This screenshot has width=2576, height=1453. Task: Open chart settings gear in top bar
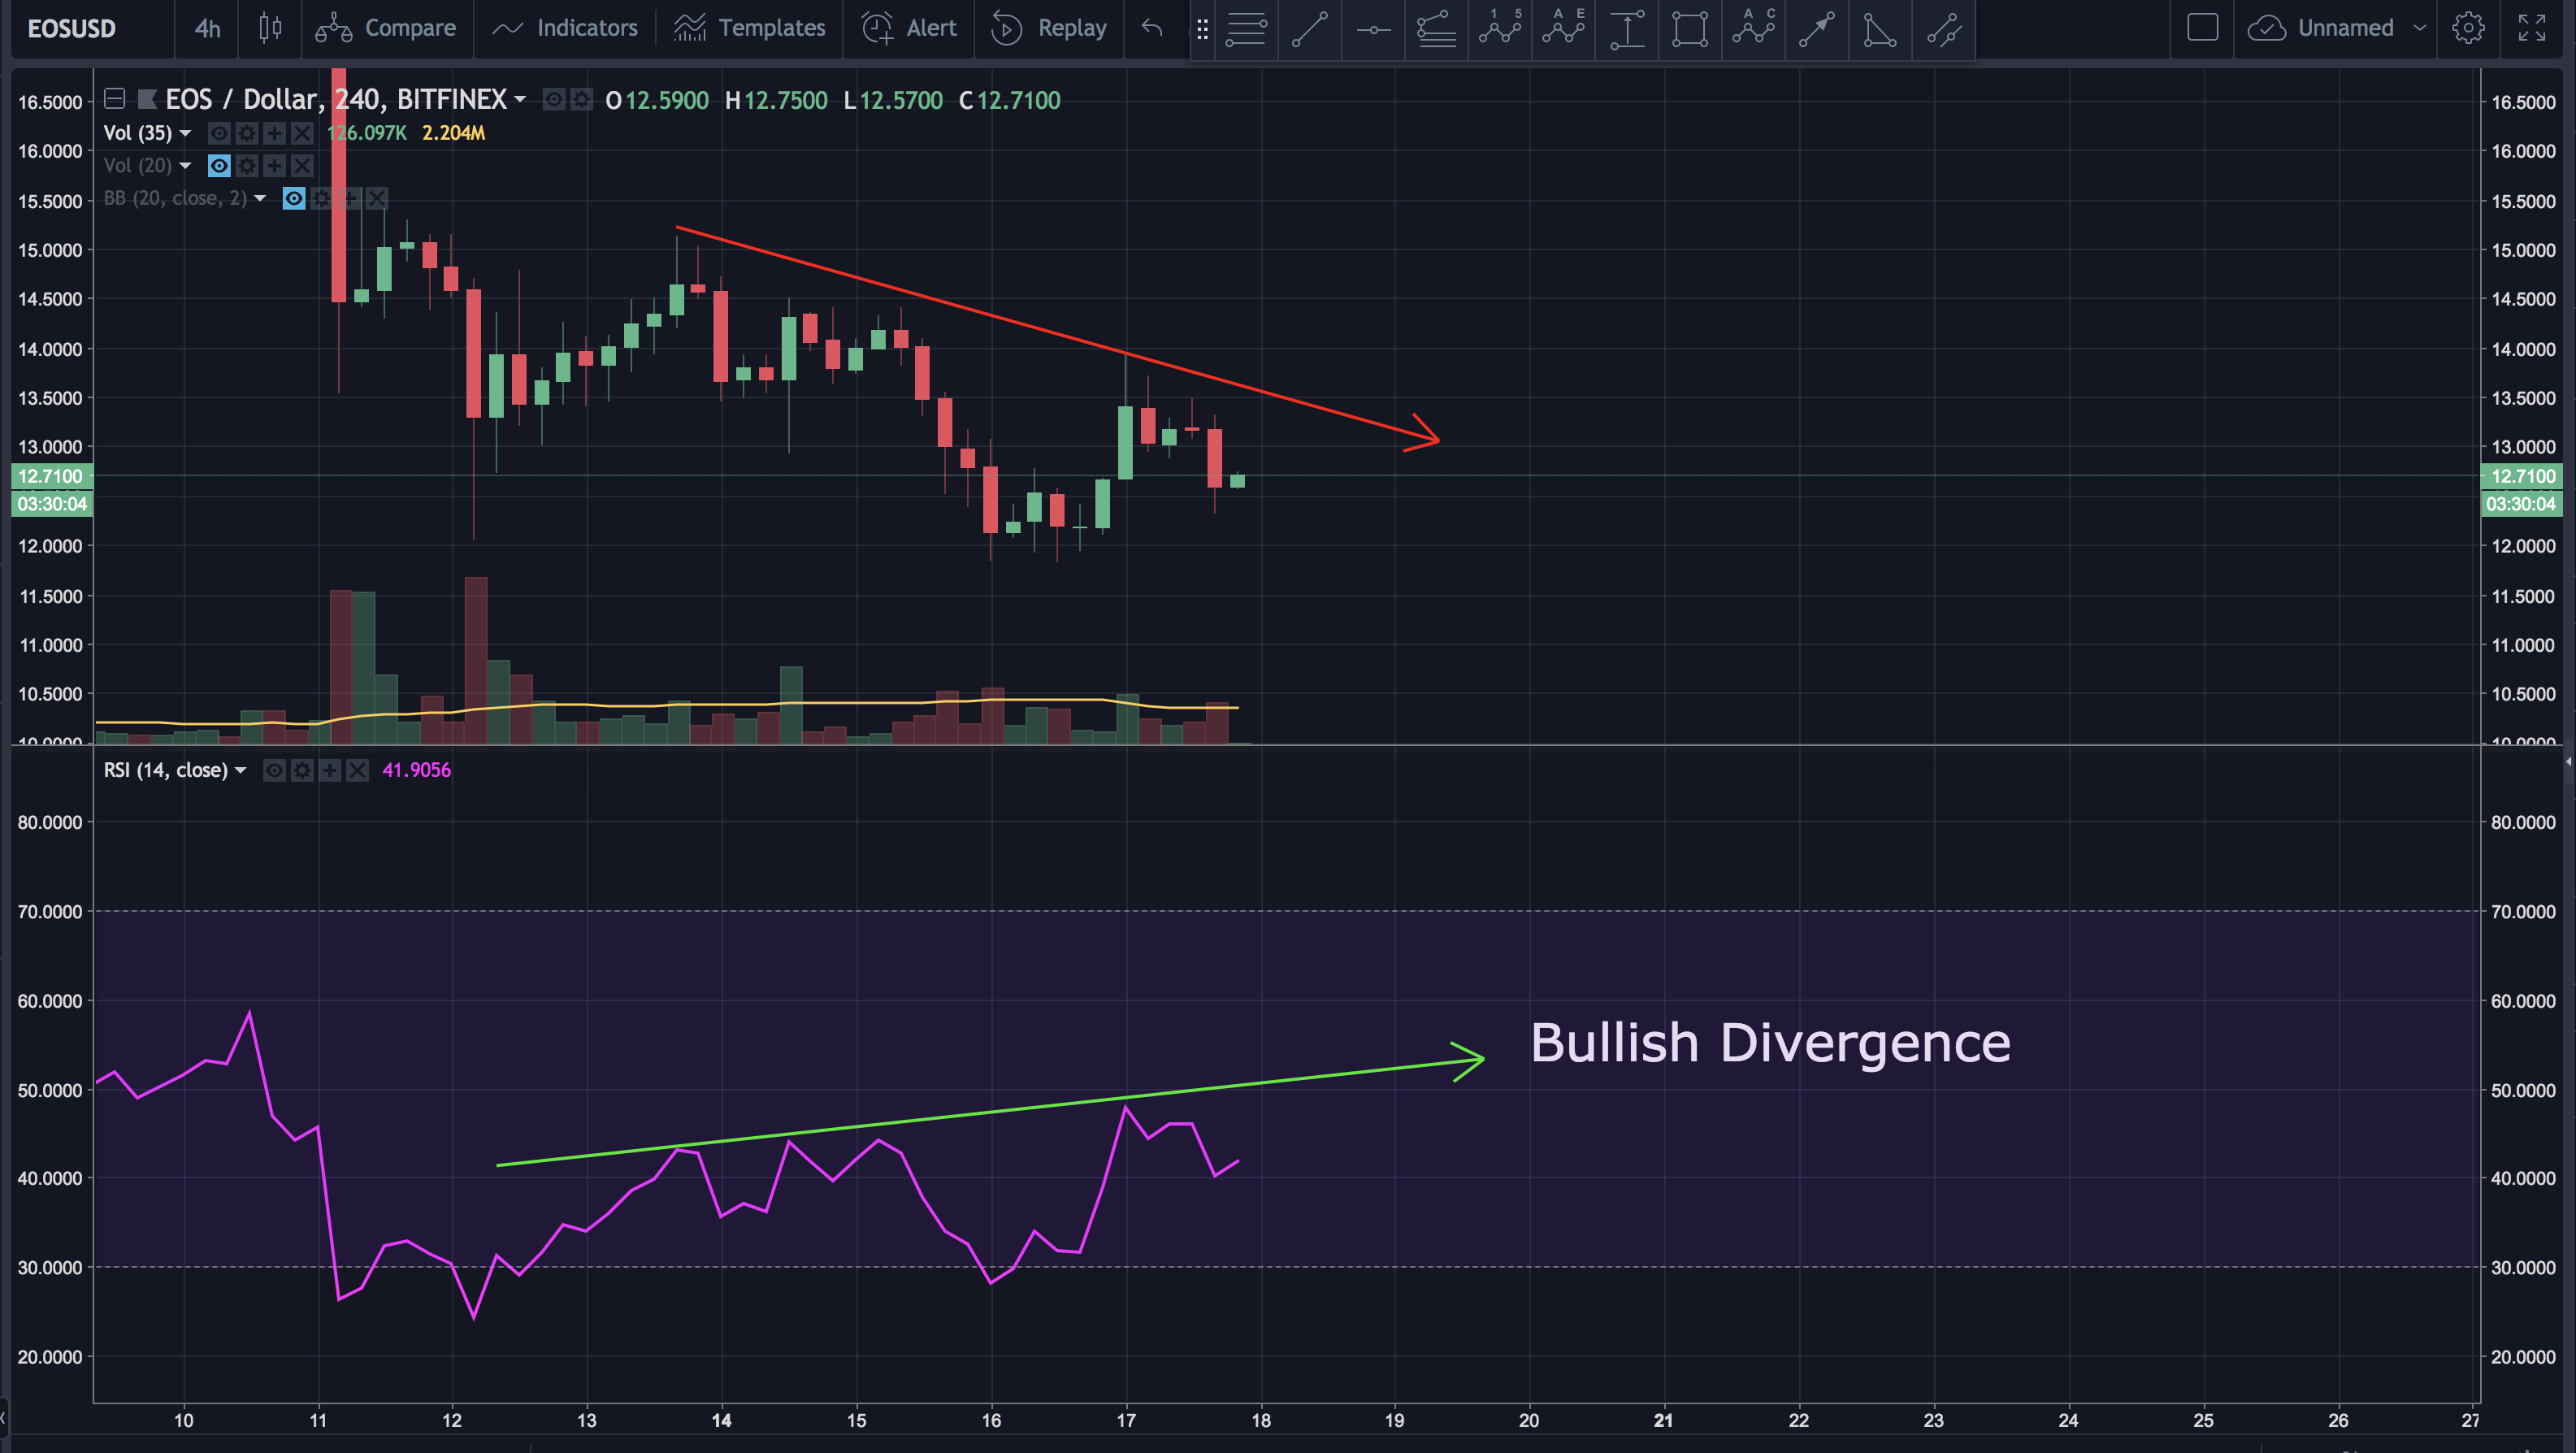2468,28
